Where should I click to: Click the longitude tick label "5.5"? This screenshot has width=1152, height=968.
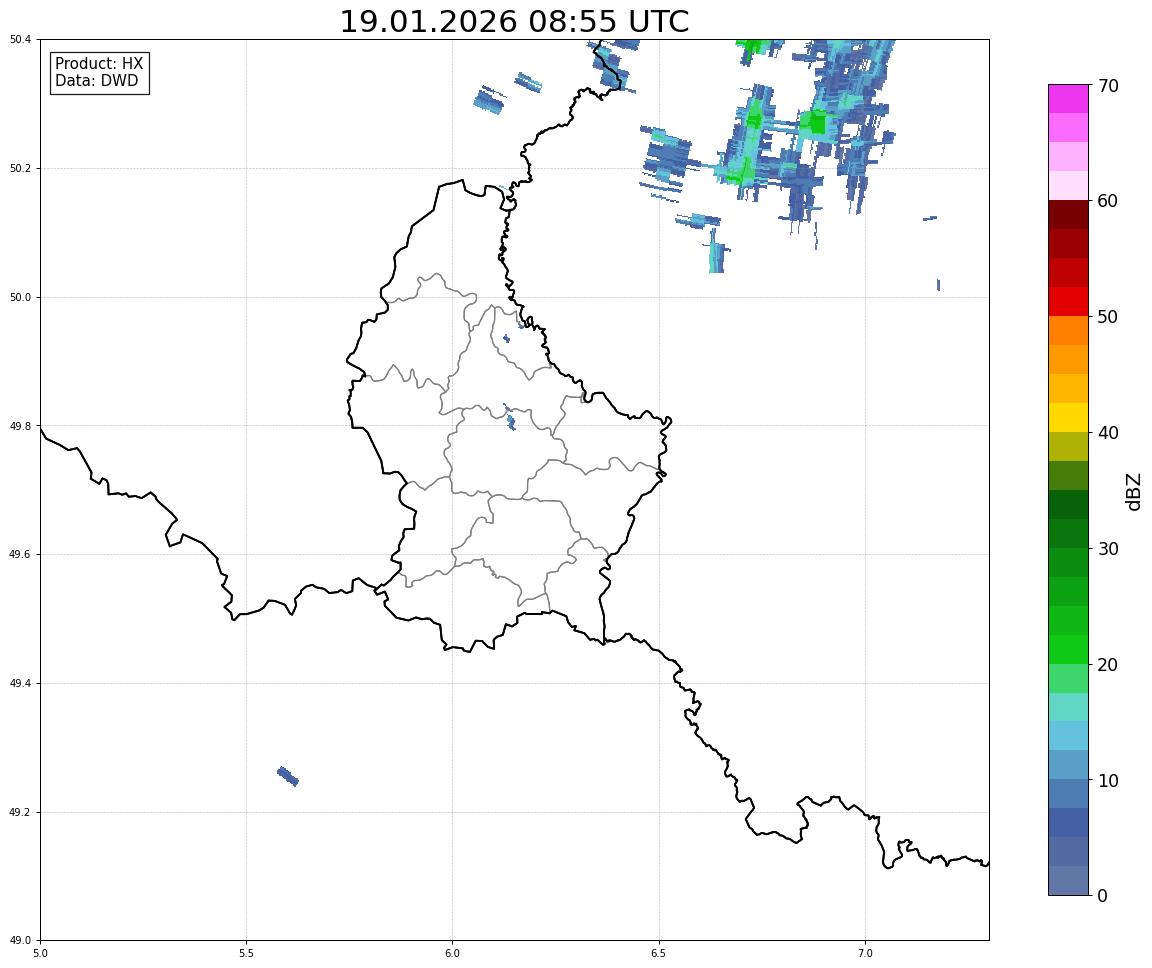(246, 953)
